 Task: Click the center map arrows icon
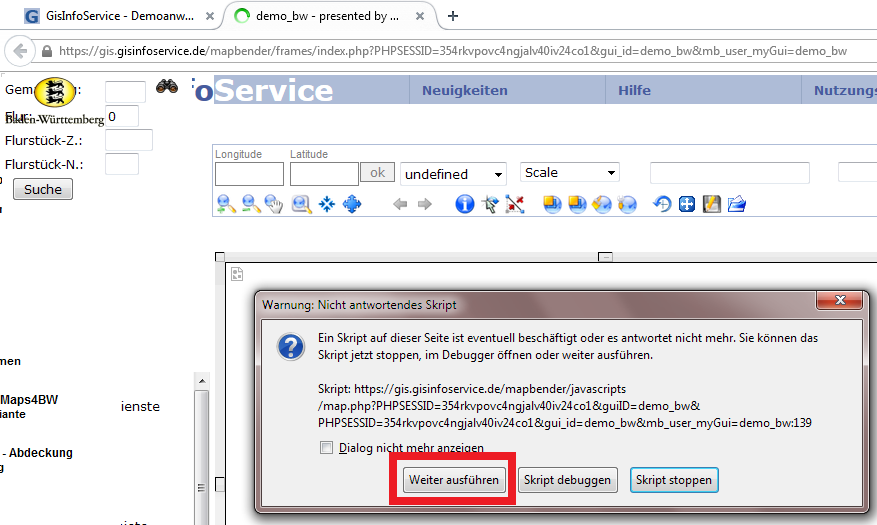click(x=327, y=204)
